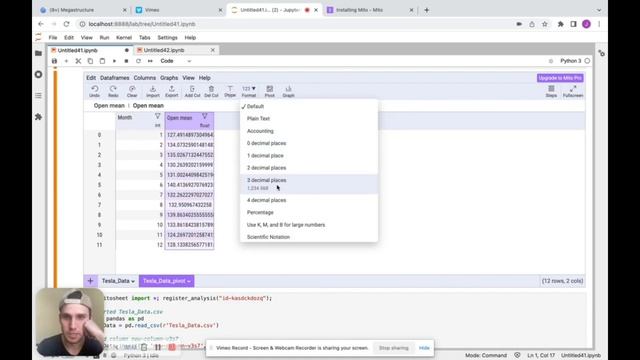This screenshot has height=360, width=640.
Task: Open the extension manager puzzle icon
Action: pos(38,117)
